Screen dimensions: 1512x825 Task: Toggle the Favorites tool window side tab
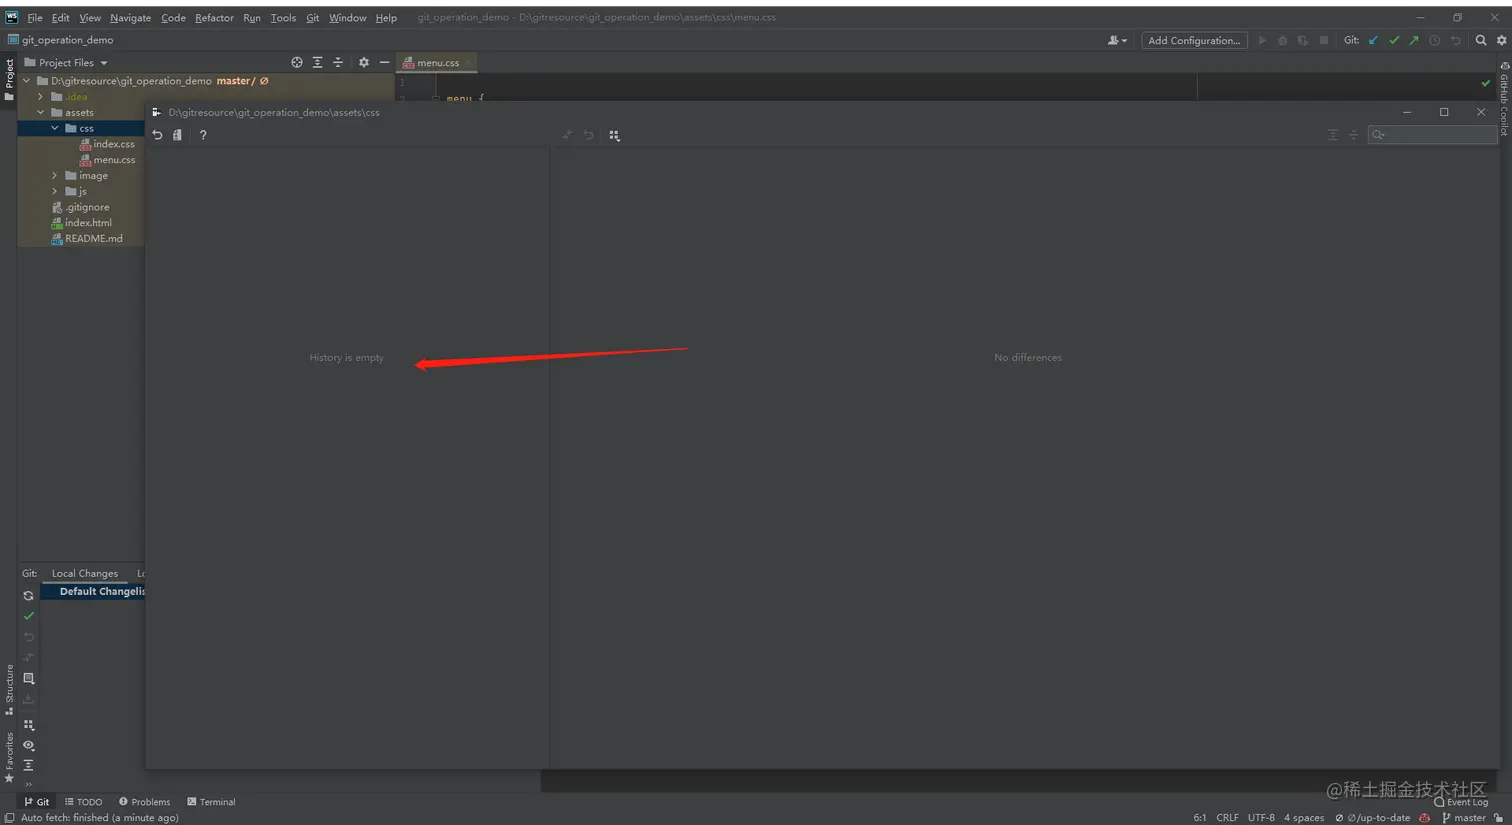pos(9,757)
